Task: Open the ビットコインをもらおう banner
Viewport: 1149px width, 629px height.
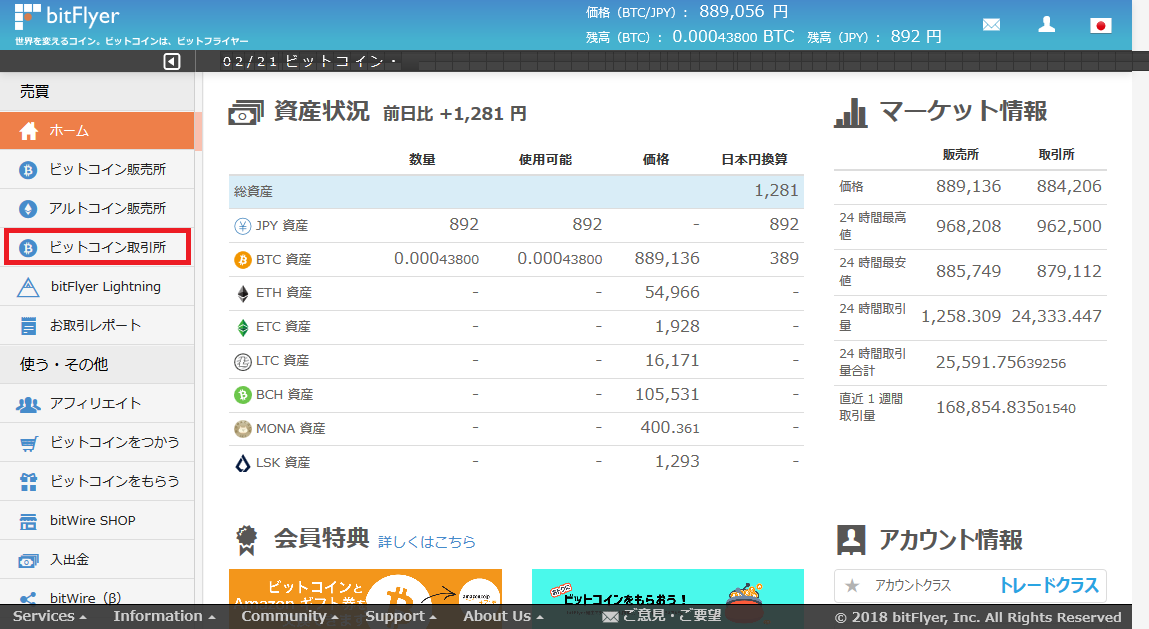Action: pyautogui.click(x=668, y=588)
